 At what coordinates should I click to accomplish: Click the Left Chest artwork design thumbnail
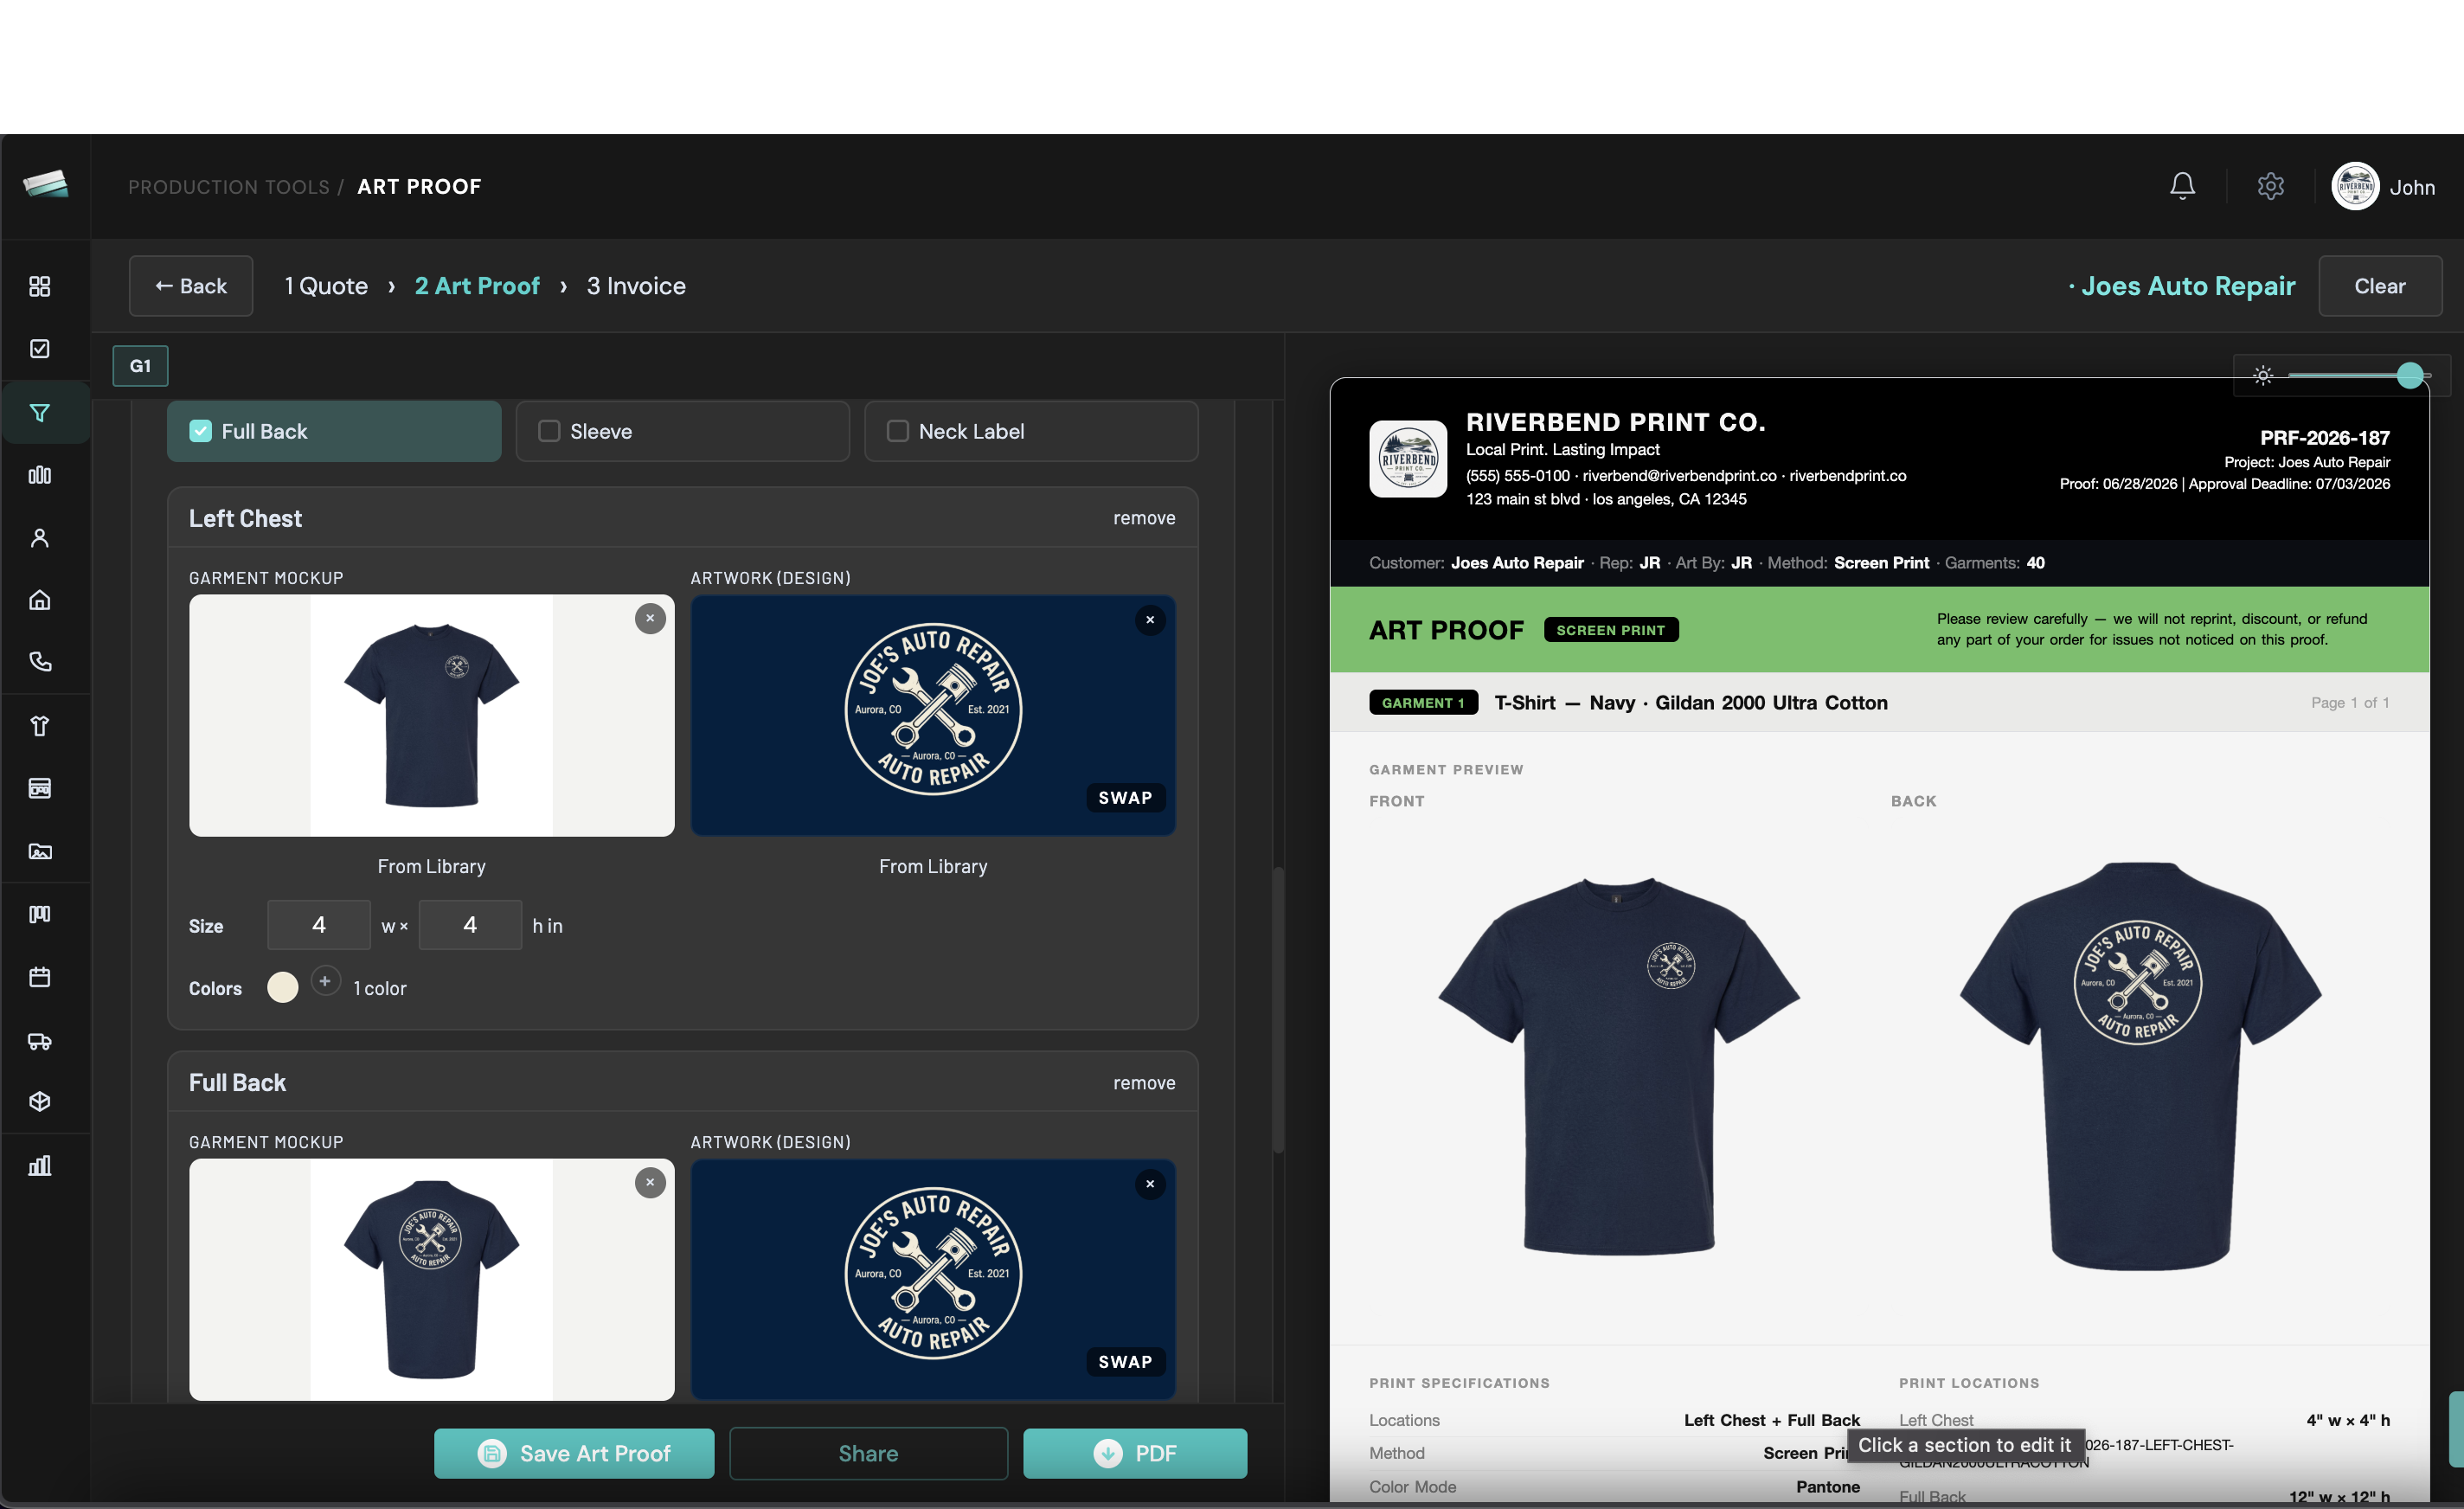933,716
